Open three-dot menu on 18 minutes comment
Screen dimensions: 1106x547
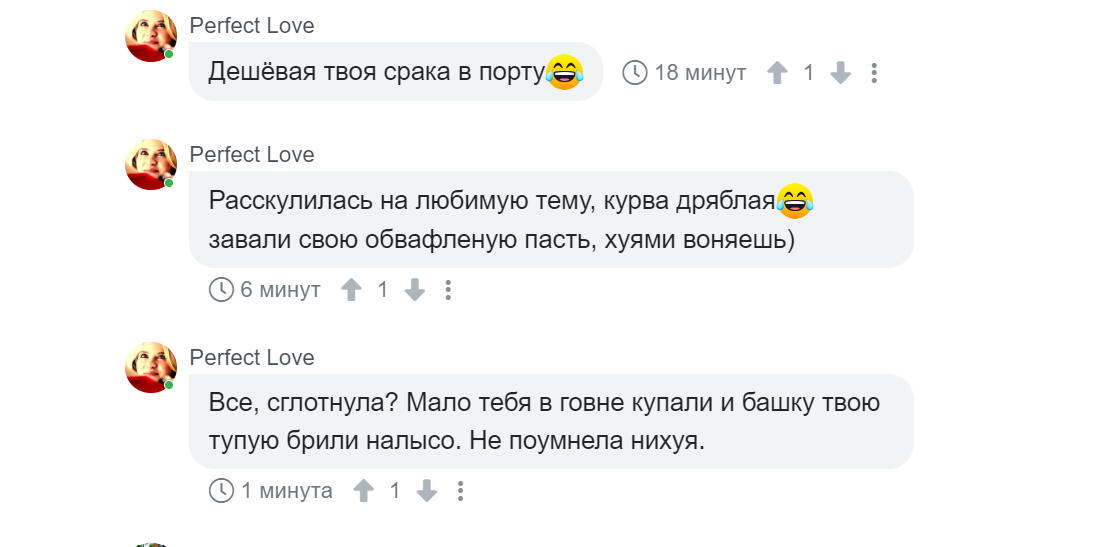873,73
